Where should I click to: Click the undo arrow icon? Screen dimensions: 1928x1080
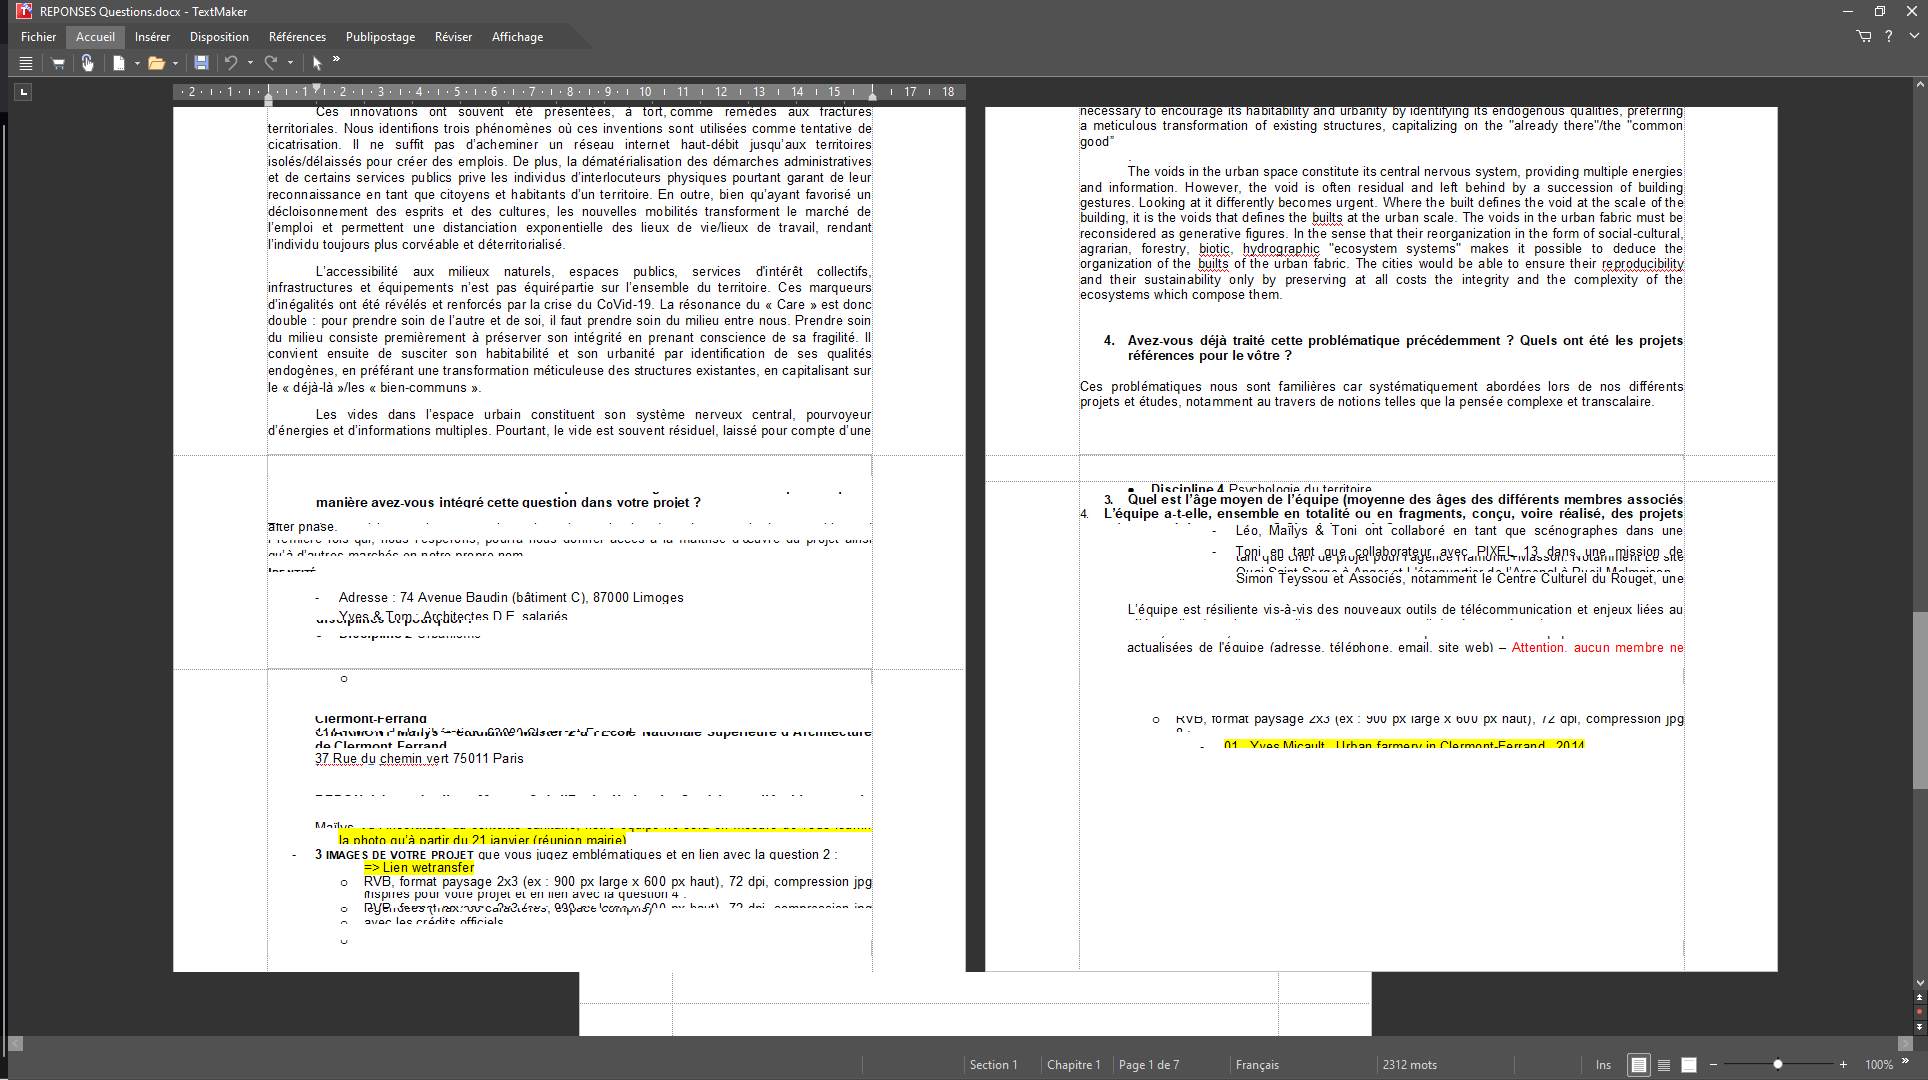[231, 63]
